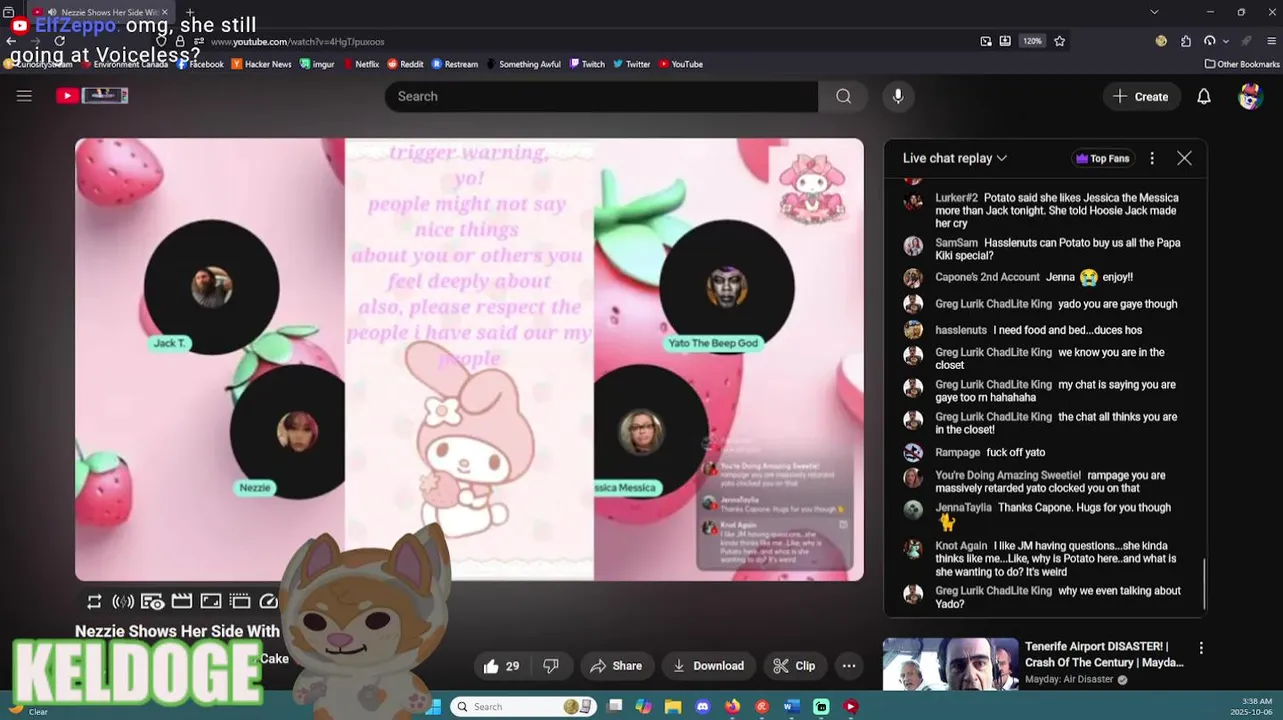
Task: Like the video with thumbs up
Action: click(502, 666)
